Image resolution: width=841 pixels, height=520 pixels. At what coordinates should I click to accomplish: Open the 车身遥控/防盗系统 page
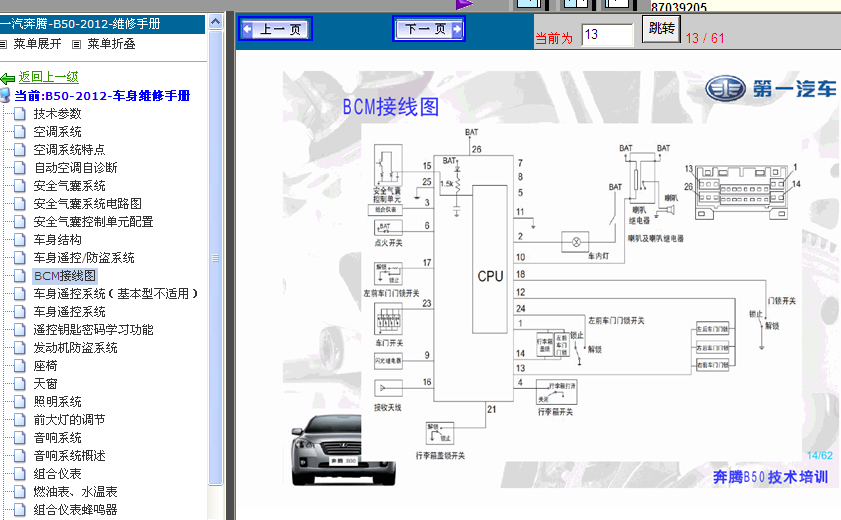84,258
